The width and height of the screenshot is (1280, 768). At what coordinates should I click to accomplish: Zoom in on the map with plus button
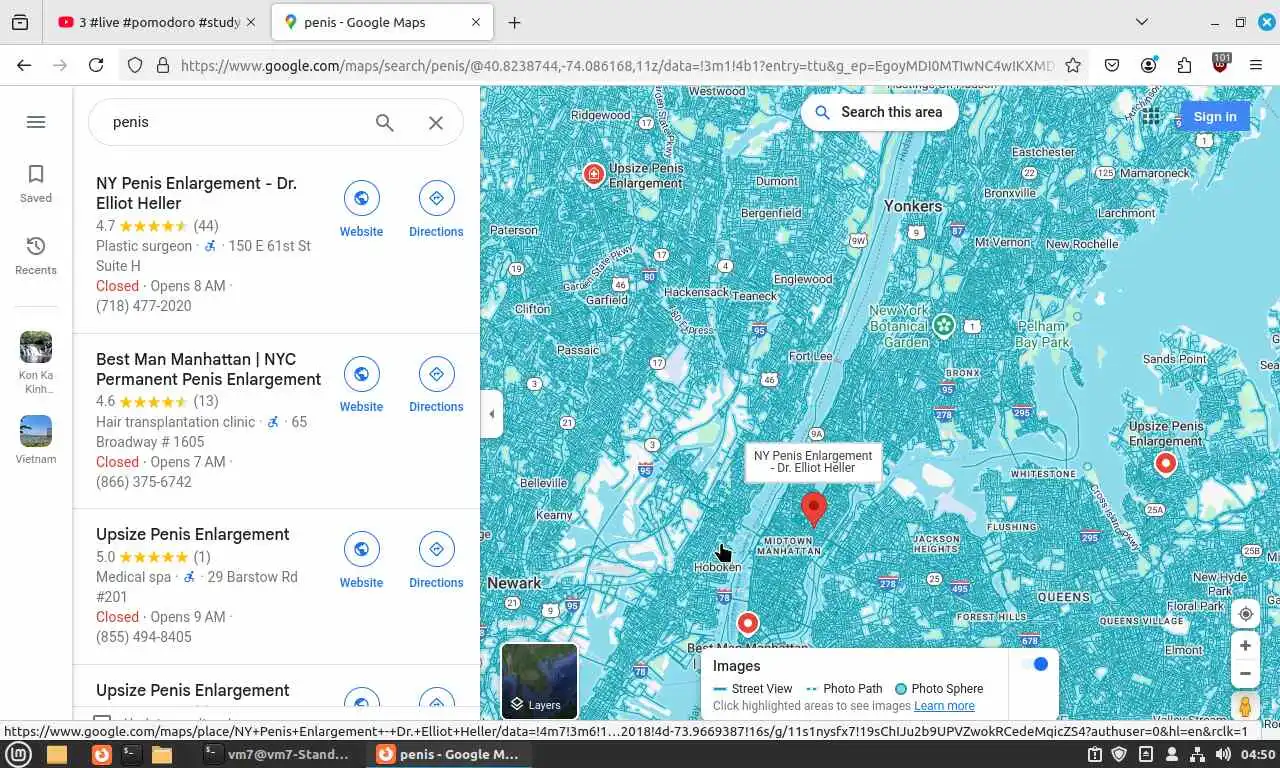click(x=1245, y=646)
